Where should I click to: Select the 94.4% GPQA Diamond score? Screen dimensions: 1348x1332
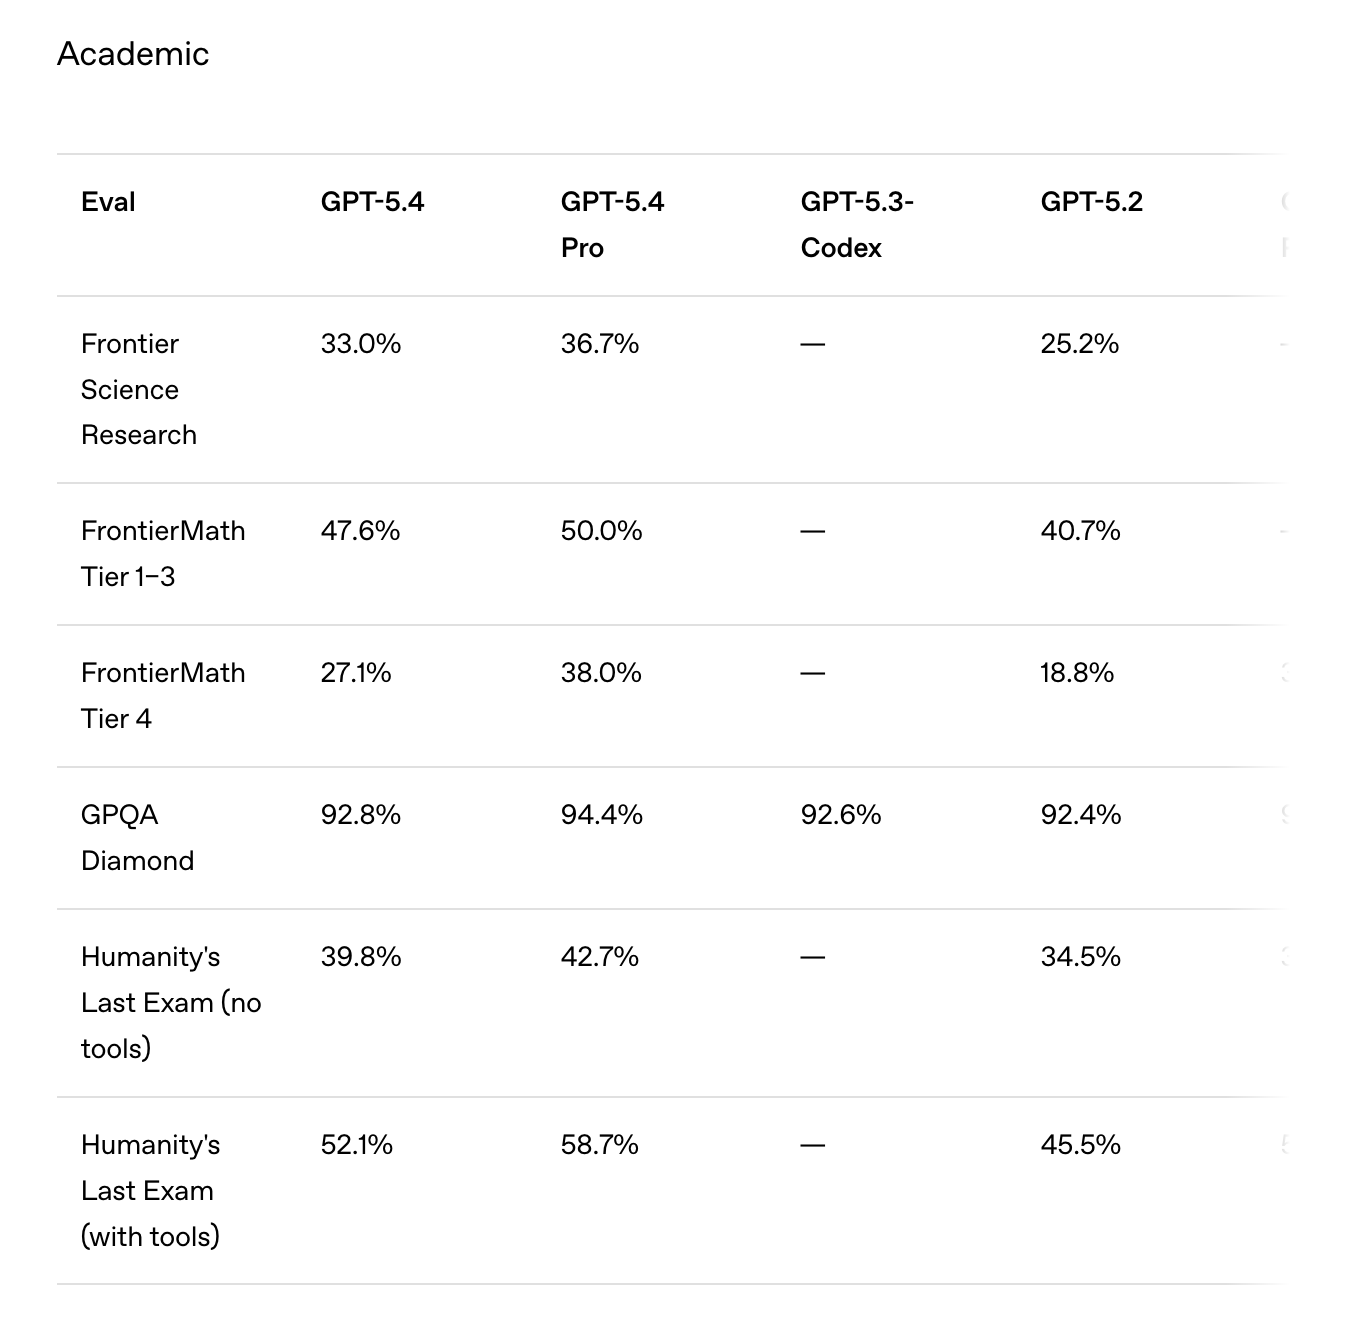(x=601, y=815)
